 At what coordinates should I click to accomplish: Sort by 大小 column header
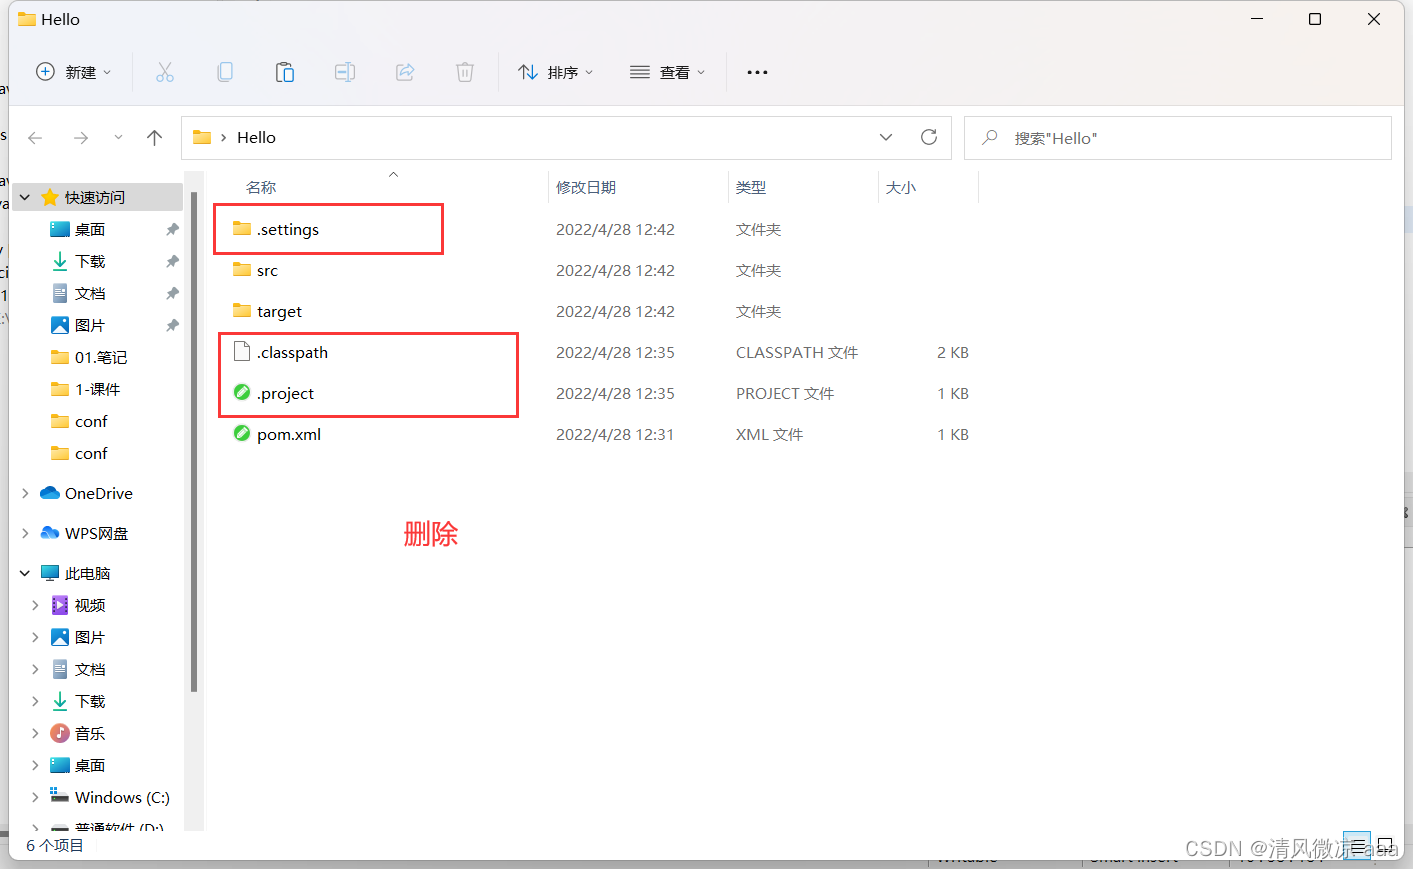click(901, 188)
